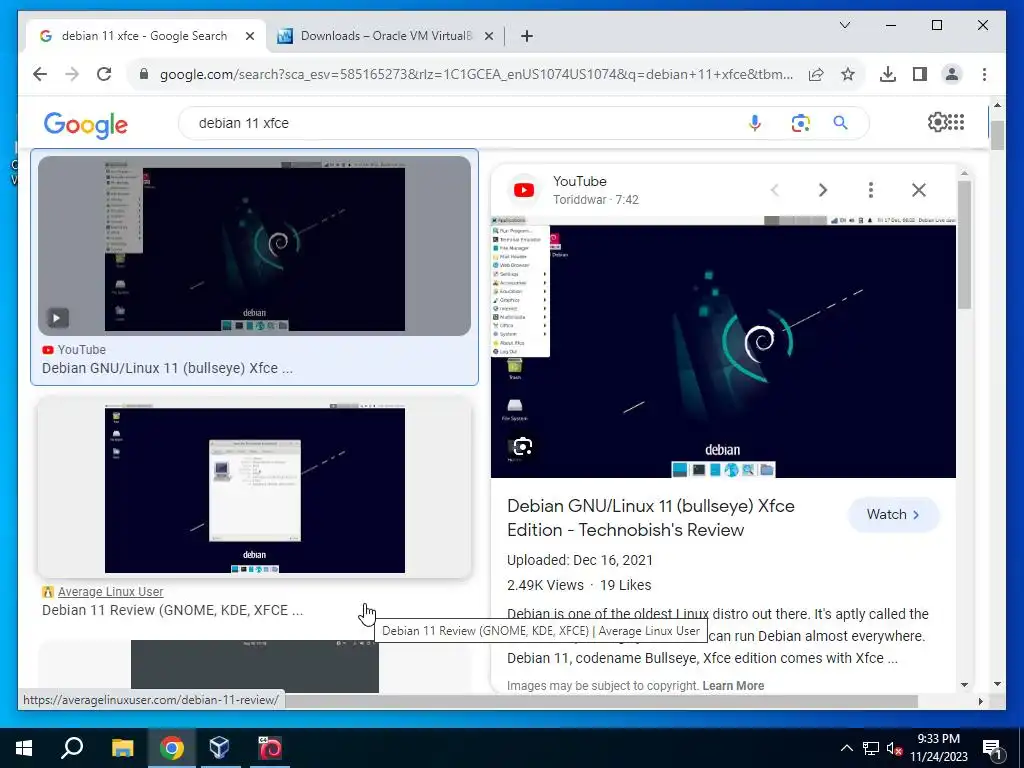The image size is (1024, 768).
Task: Select the YouTube Debian Xfce result thumbnail
Action: point(255,246)
